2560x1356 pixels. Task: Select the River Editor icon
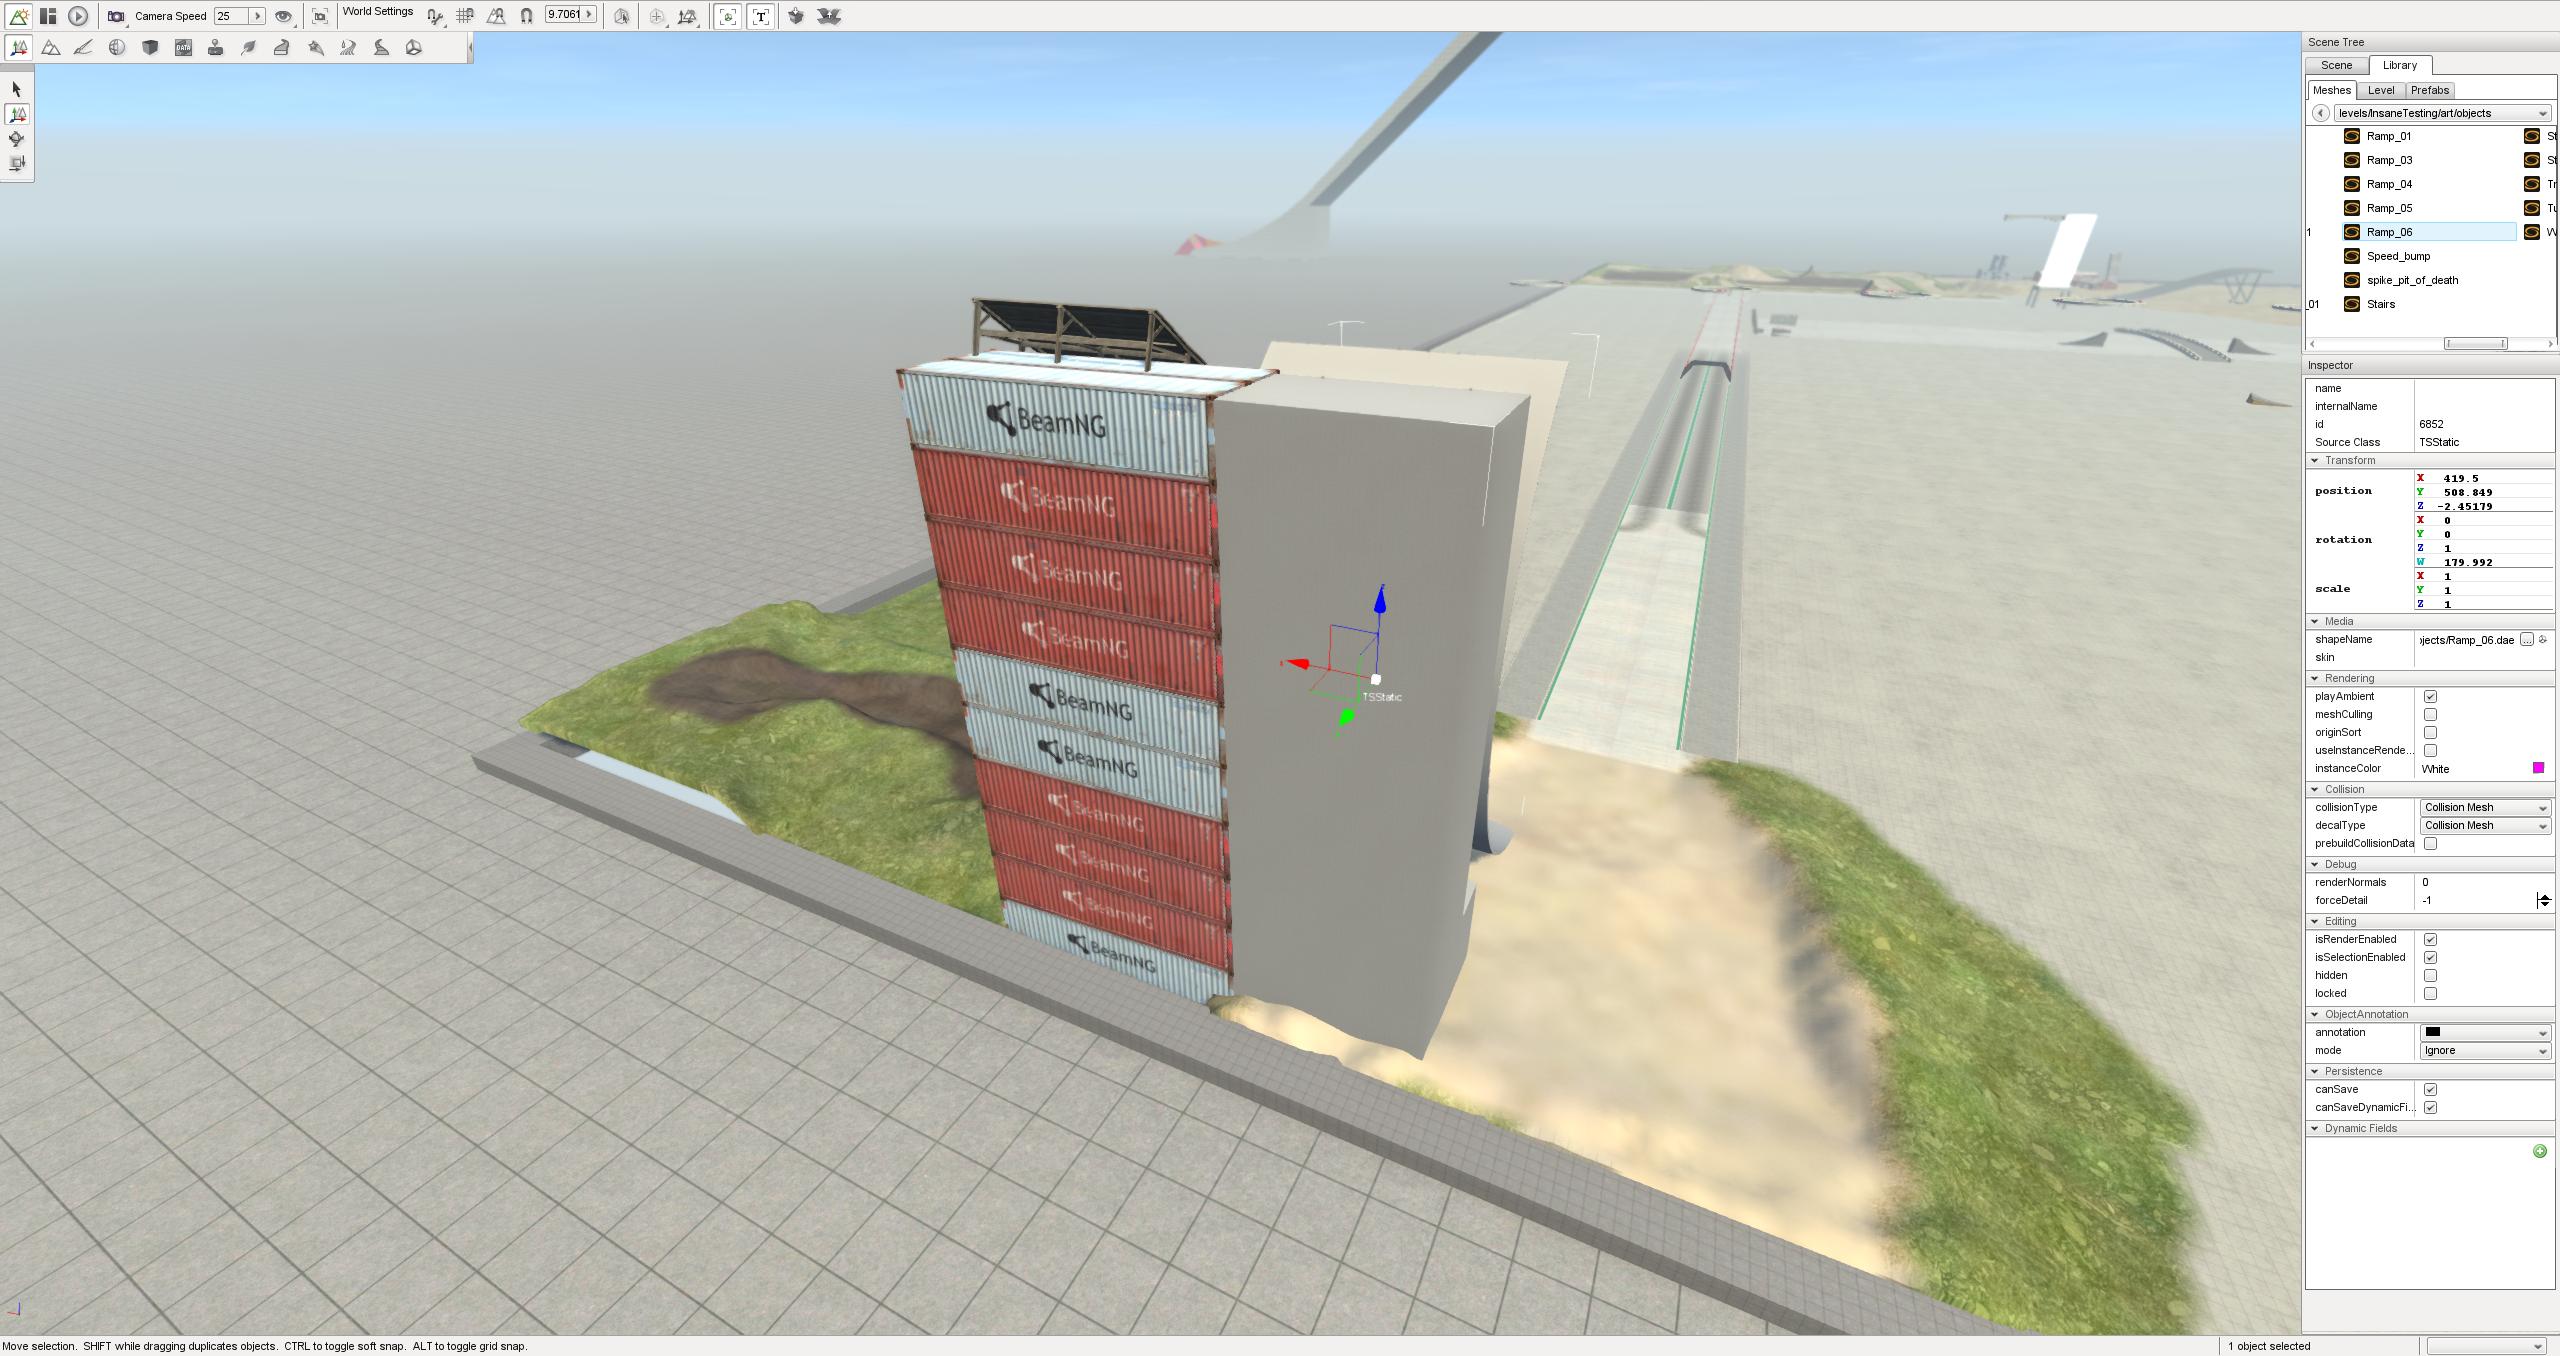(x=348, y=48)
